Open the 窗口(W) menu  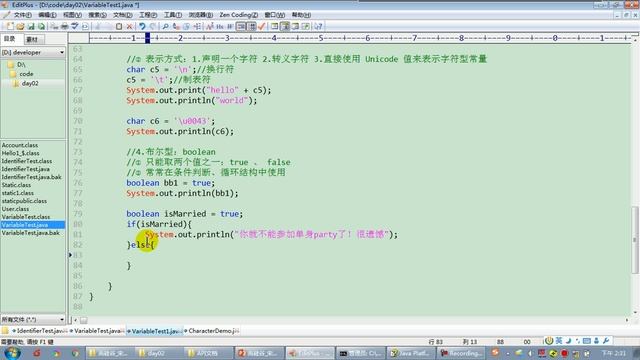274,15
